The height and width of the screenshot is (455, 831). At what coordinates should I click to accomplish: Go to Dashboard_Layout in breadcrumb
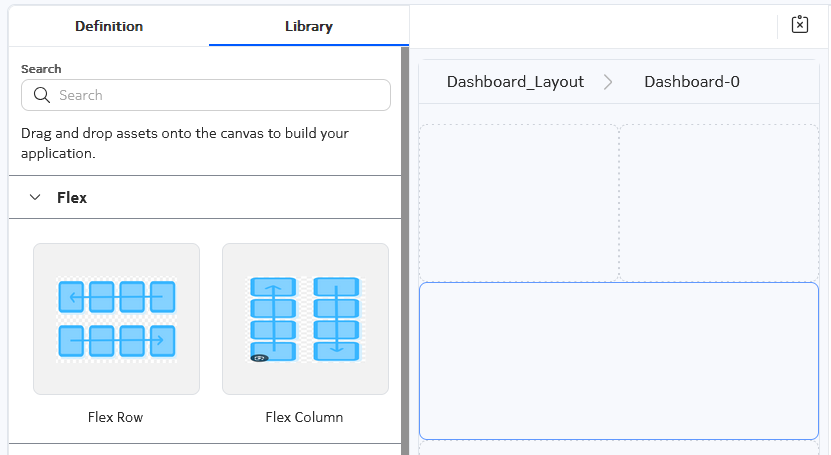[x=515, y=82]
